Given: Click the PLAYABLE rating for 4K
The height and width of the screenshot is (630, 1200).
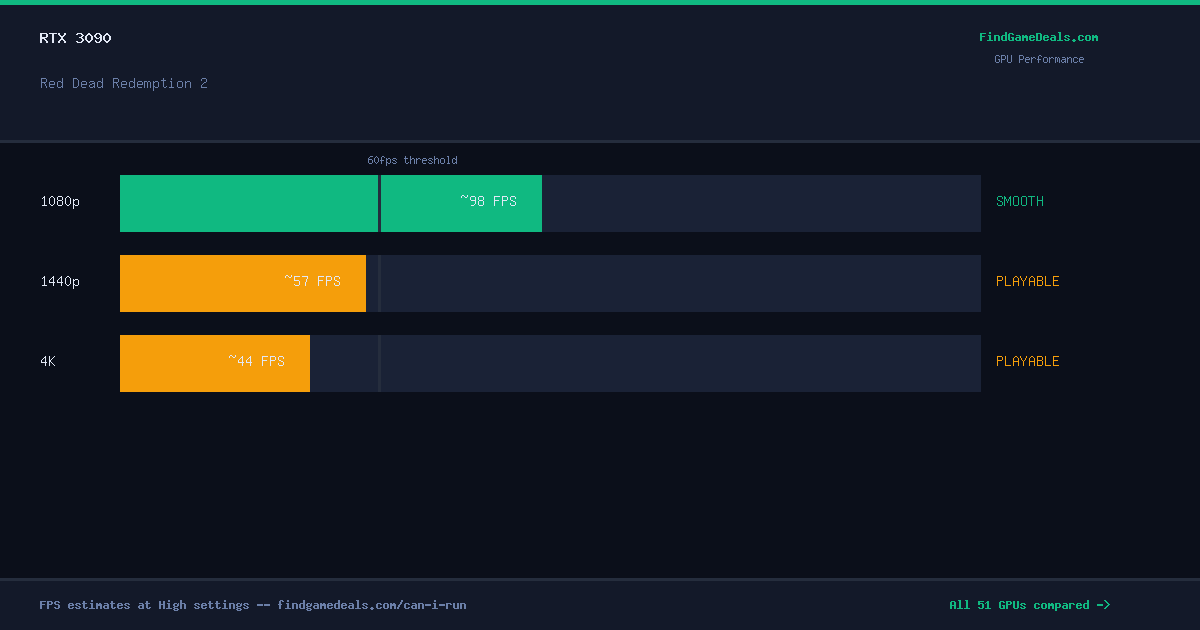Looking at the screenshot, I should (x=1028, y=362).
